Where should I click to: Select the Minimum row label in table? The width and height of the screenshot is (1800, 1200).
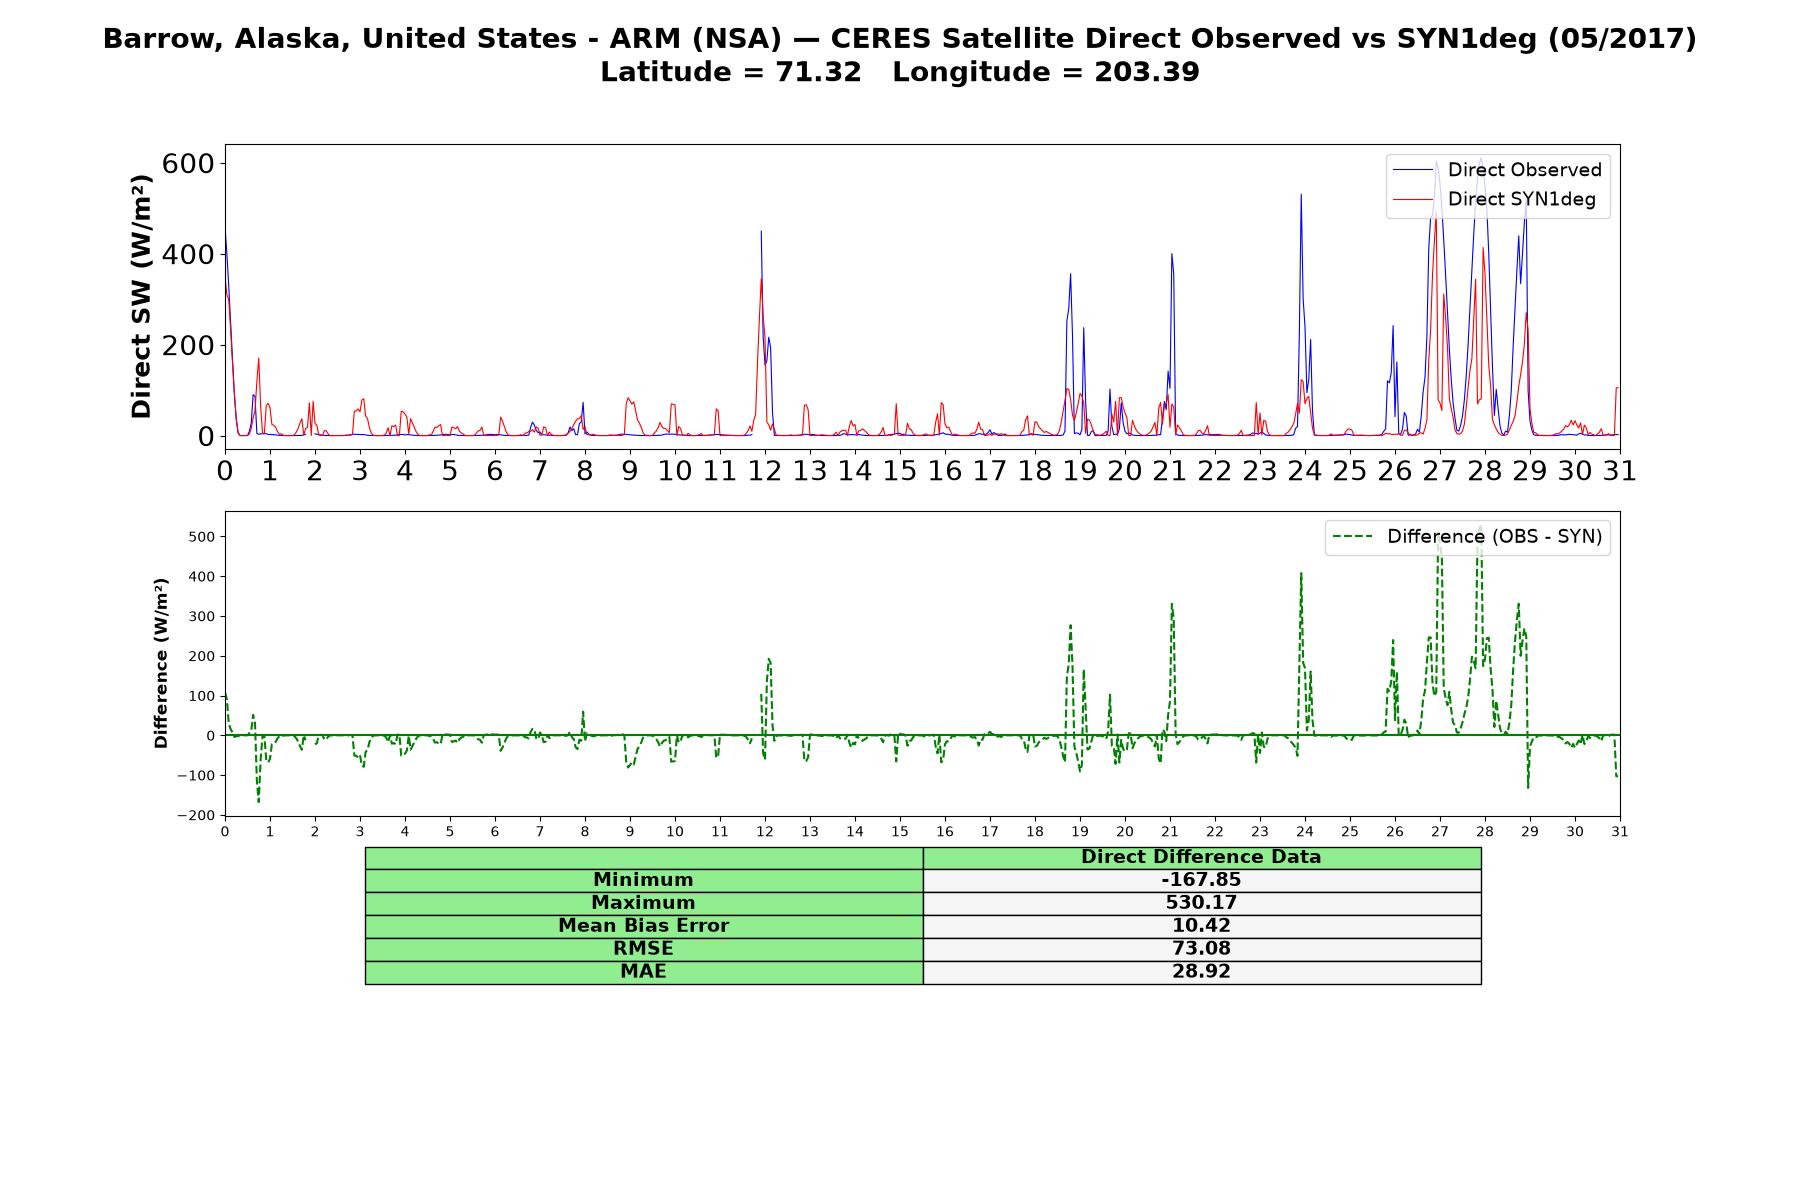[x=644, y=880]
